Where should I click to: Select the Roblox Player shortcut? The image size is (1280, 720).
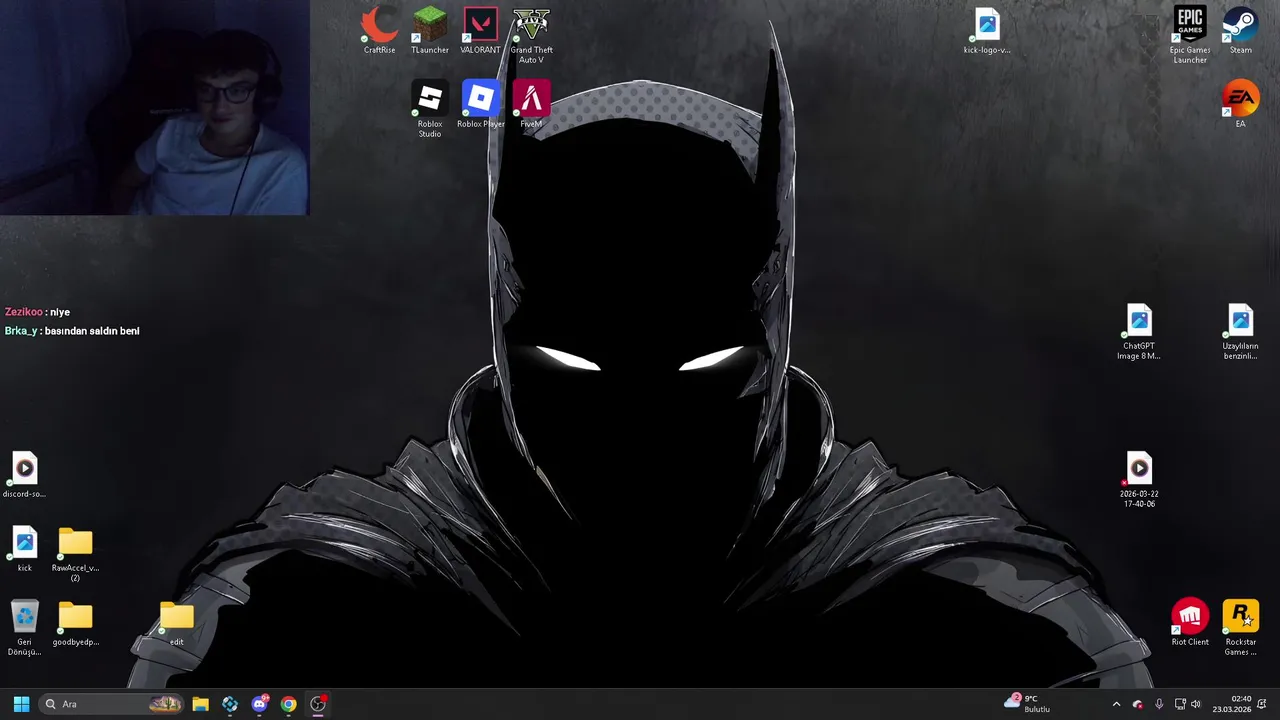(x=480, y=105)
